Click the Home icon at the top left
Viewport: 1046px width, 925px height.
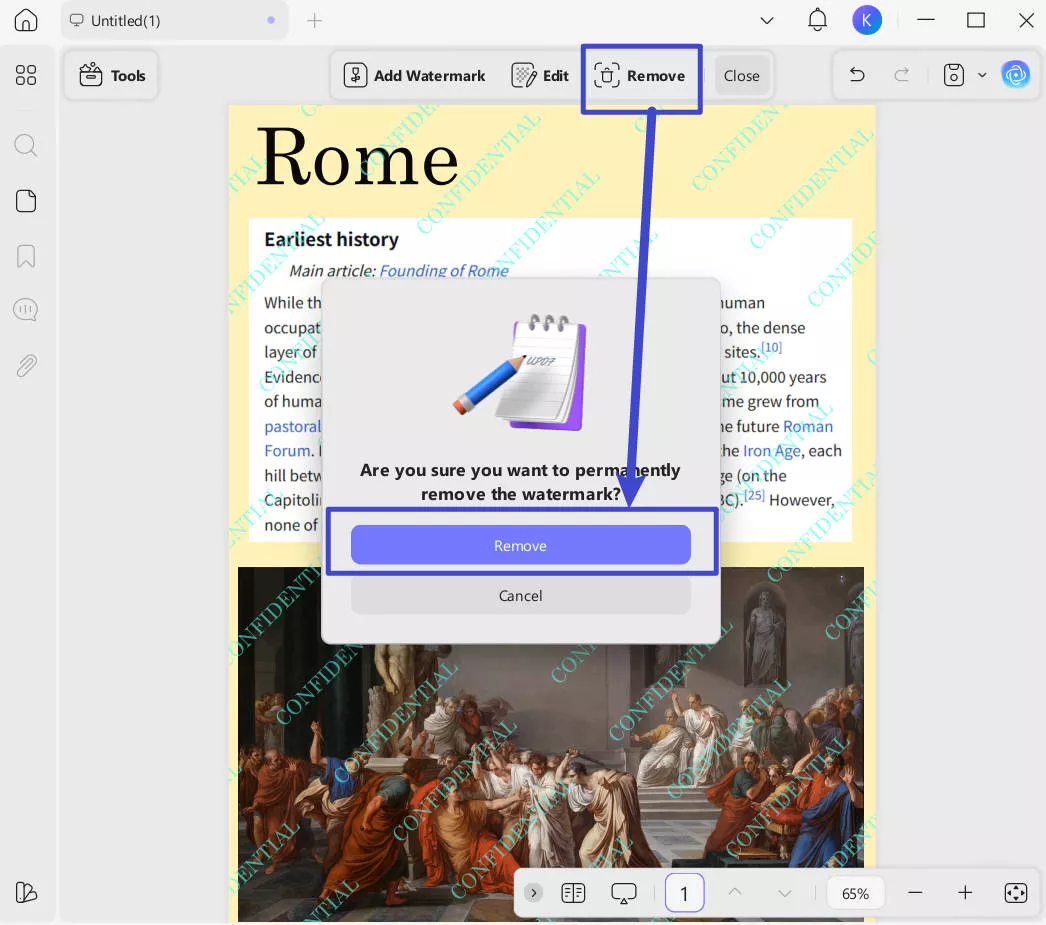coord(26,20)
